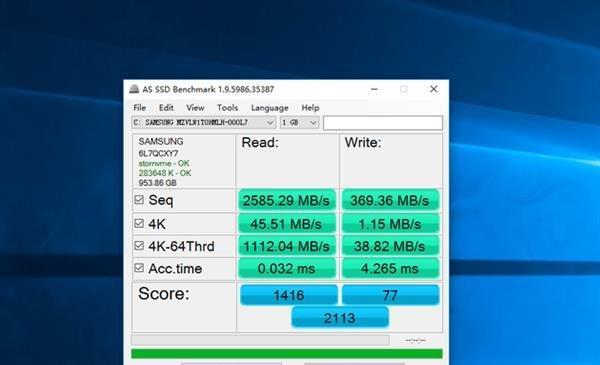Screen dimensions: 600x365
Task: Click the empty text field beside 1 GB
Action: click(383, 123)
